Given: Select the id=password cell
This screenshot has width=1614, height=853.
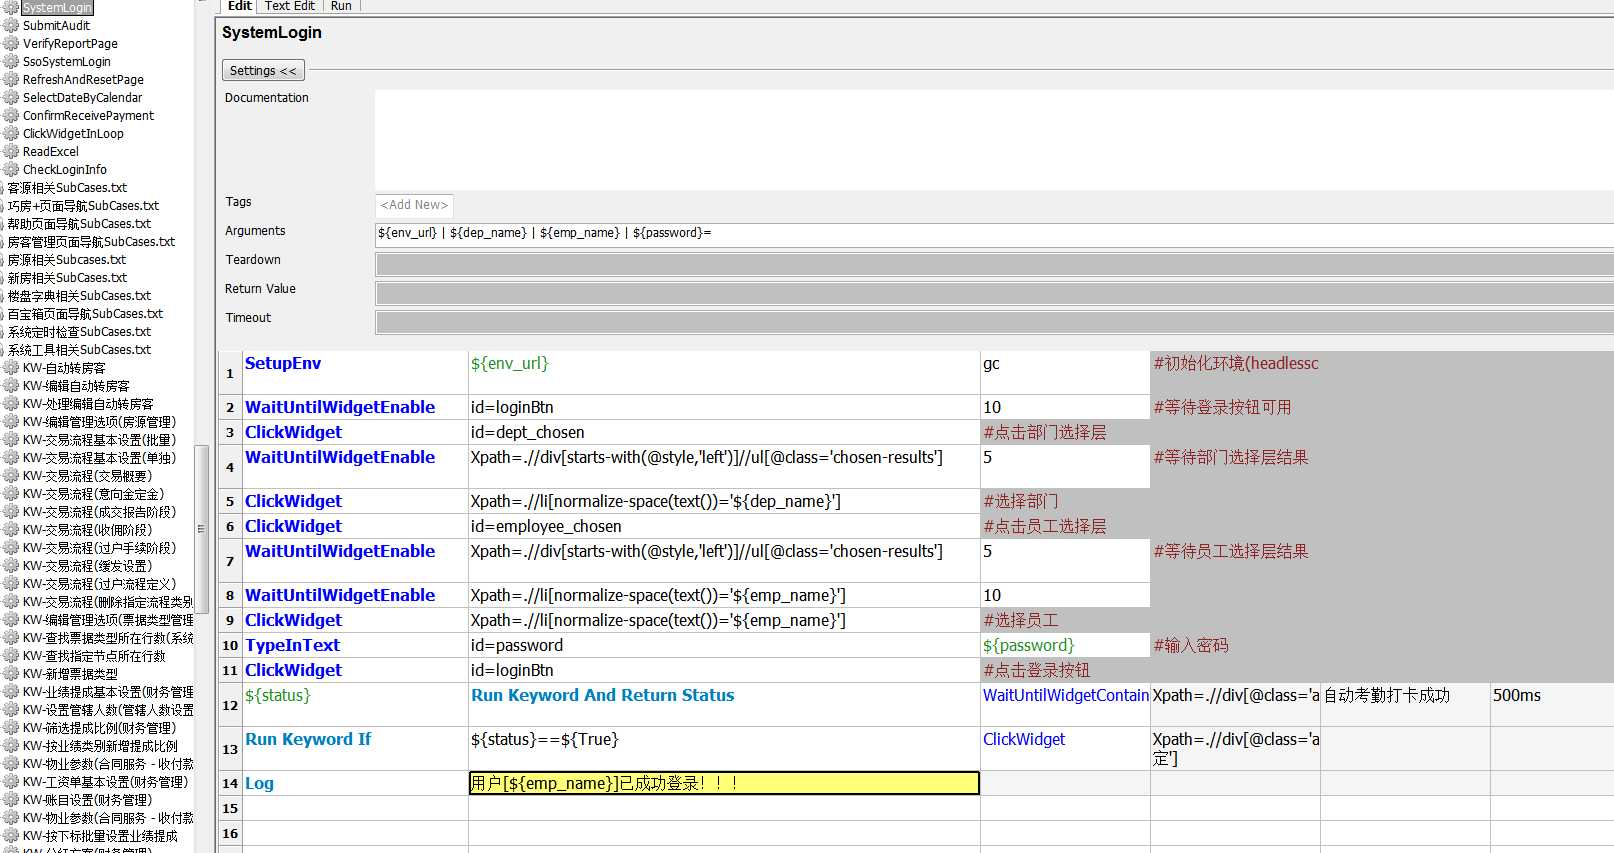Looking at the screenshot, I should coord(724,645).
